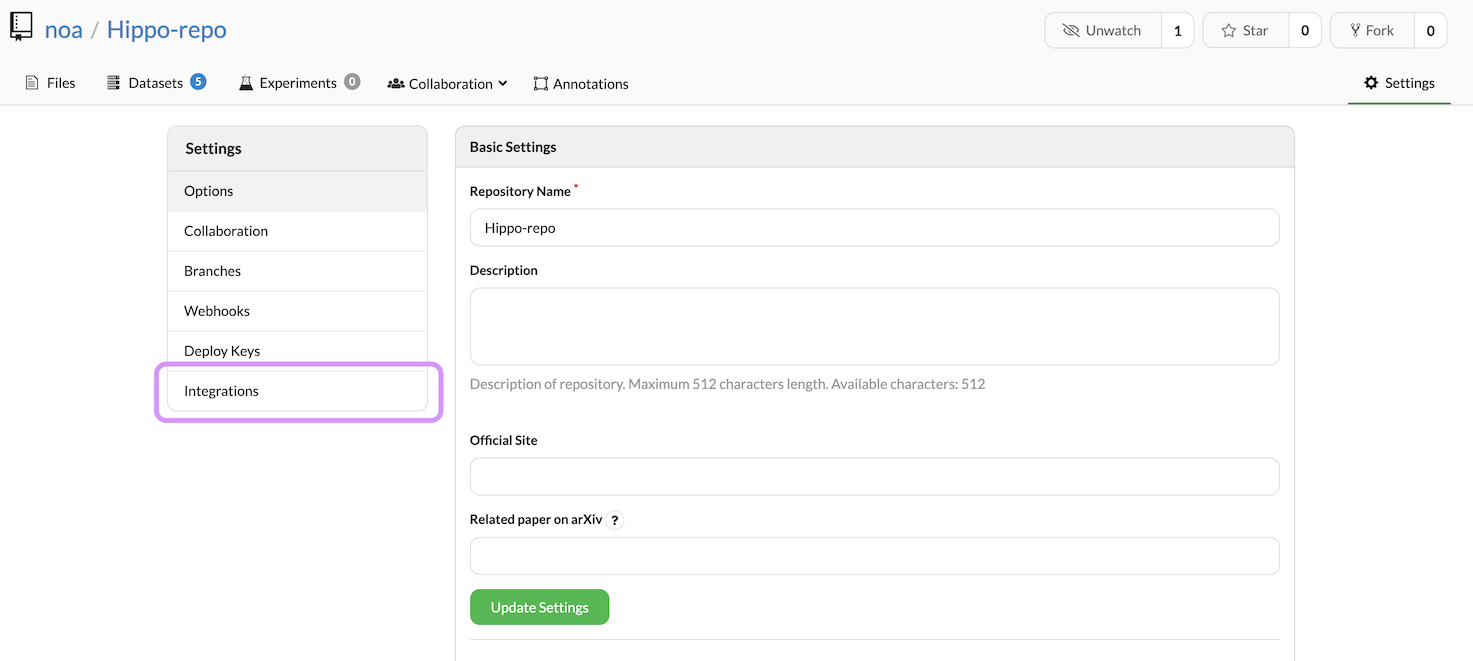This screenshot has width=1473, height=661.
Task: Click the arXiv help question mark icon
Action: click(x=615, y=520)
